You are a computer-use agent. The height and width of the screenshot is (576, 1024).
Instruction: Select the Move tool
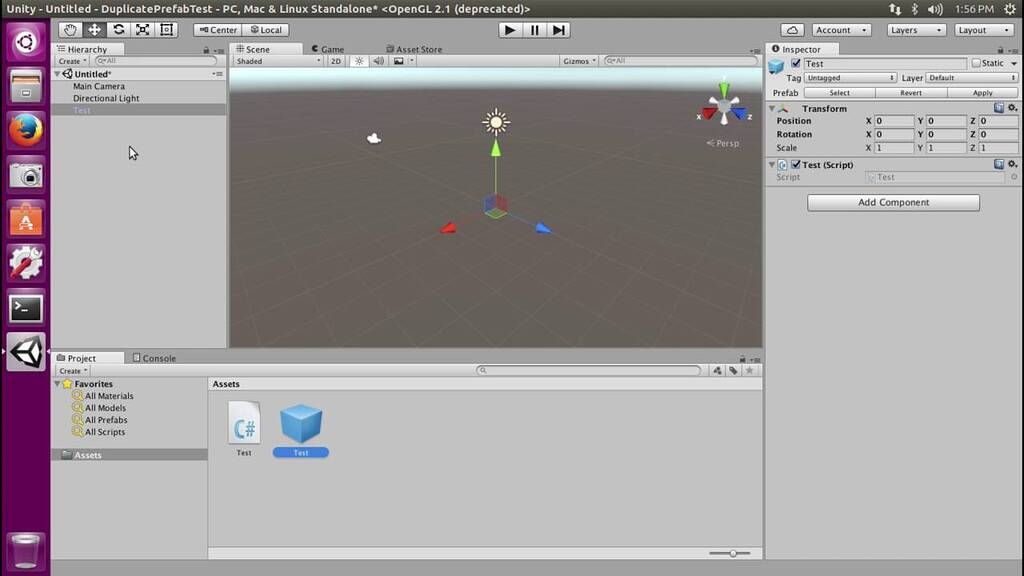[94, 30]
